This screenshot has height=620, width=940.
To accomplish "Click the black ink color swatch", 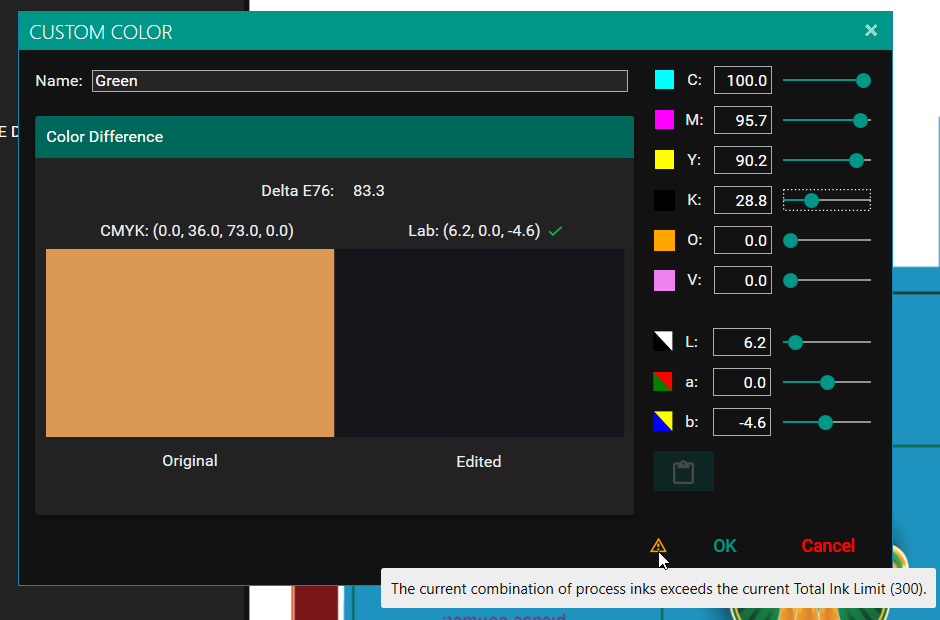I will coord(664,200).
